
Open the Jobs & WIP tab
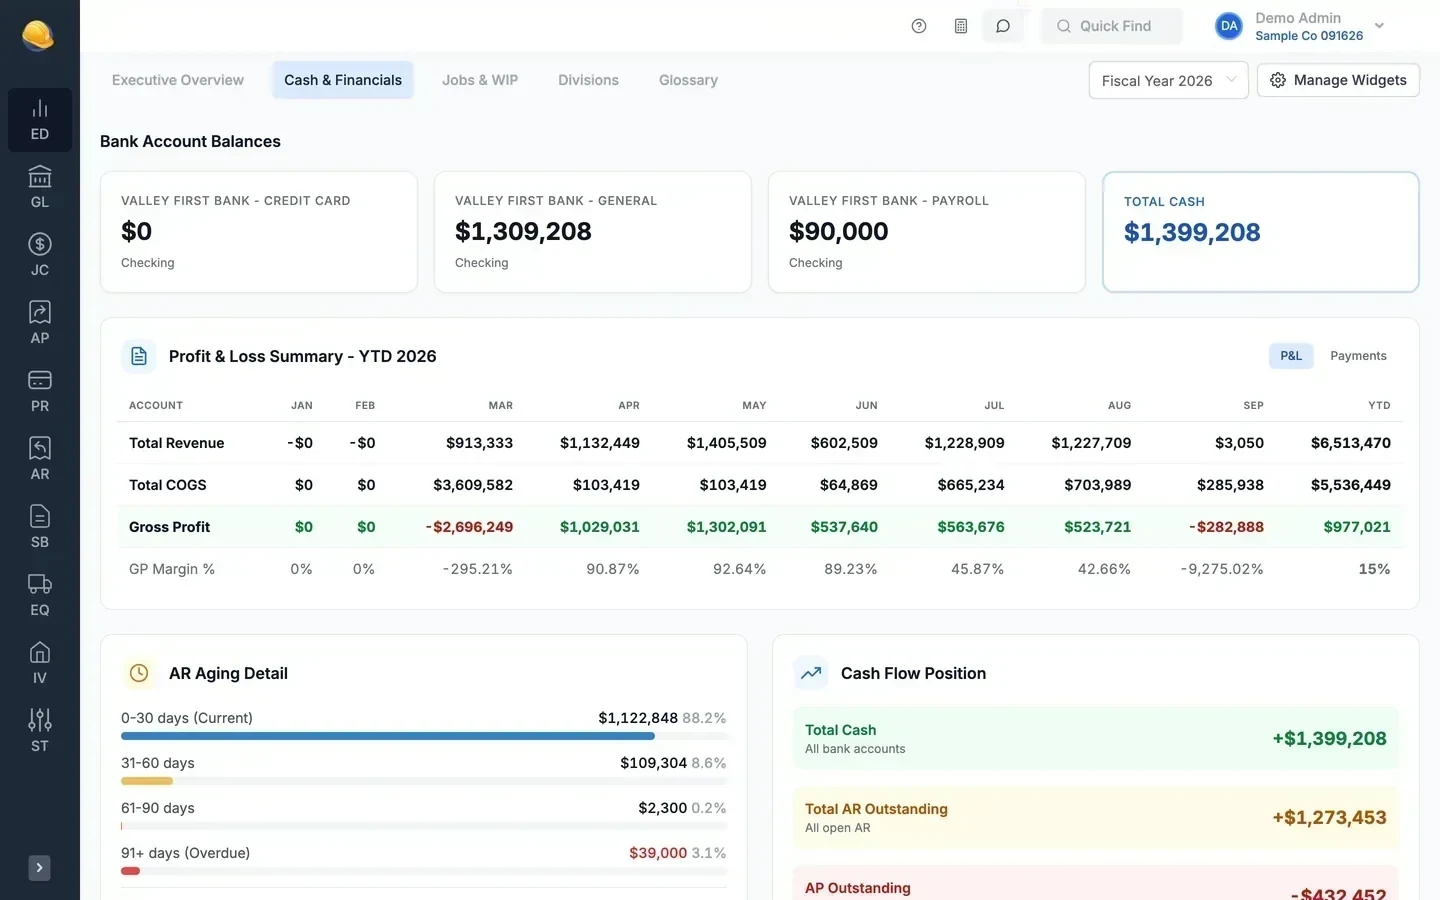pyautogui.click(x=480, y=80)
